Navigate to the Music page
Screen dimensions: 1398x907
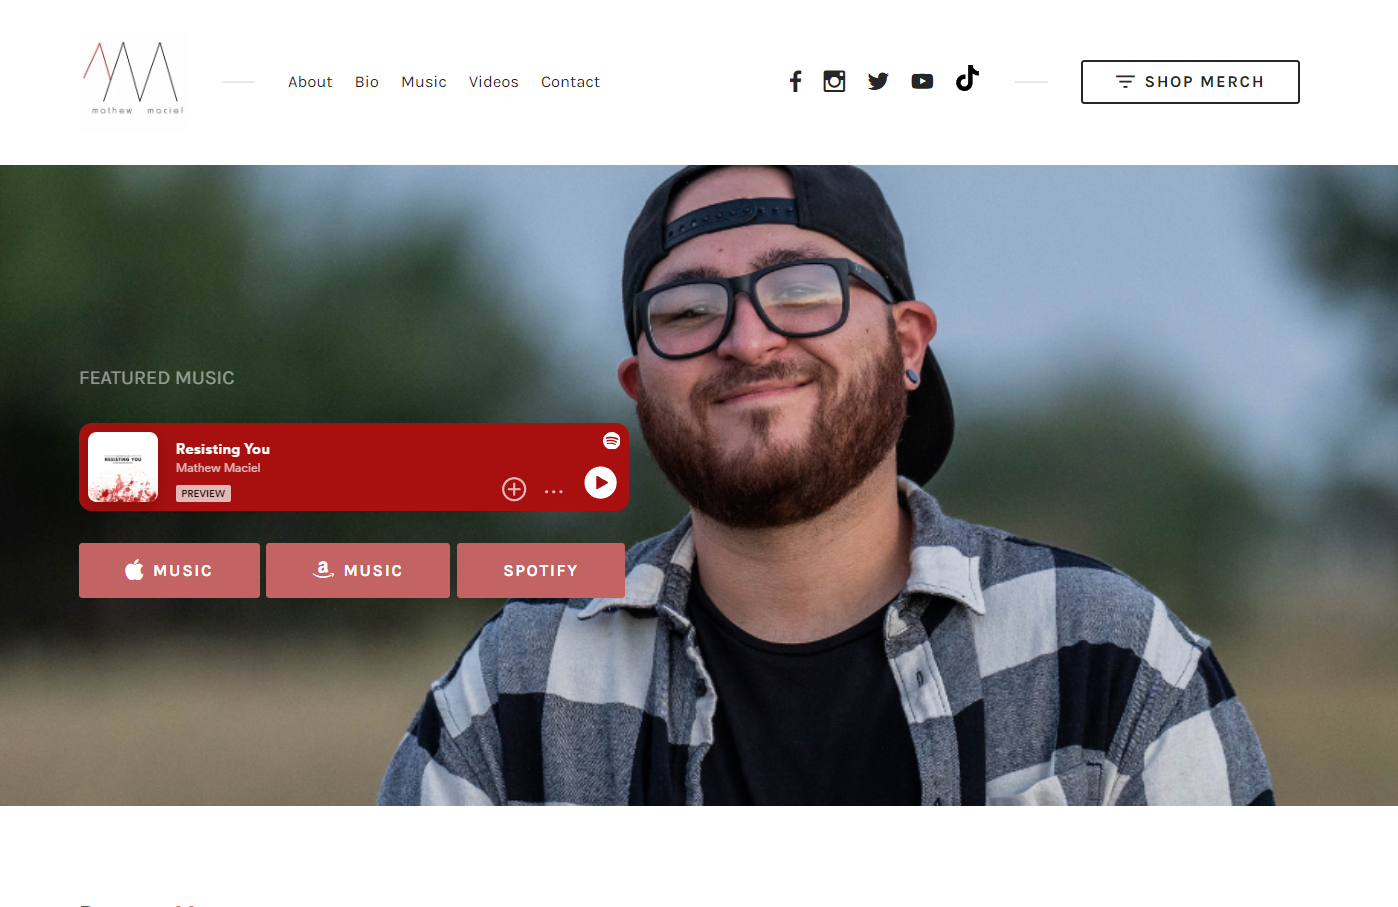(x=424, y=82)
